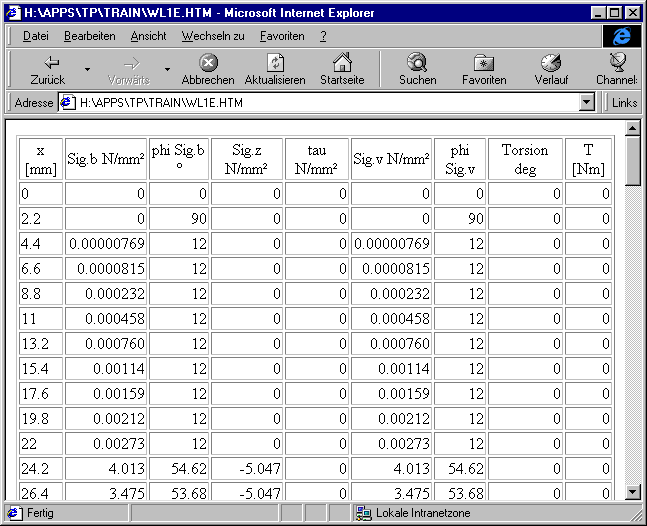Show history via Verlauf icon
The height and width of the screenshot is (526, 647).
[551, 63]
